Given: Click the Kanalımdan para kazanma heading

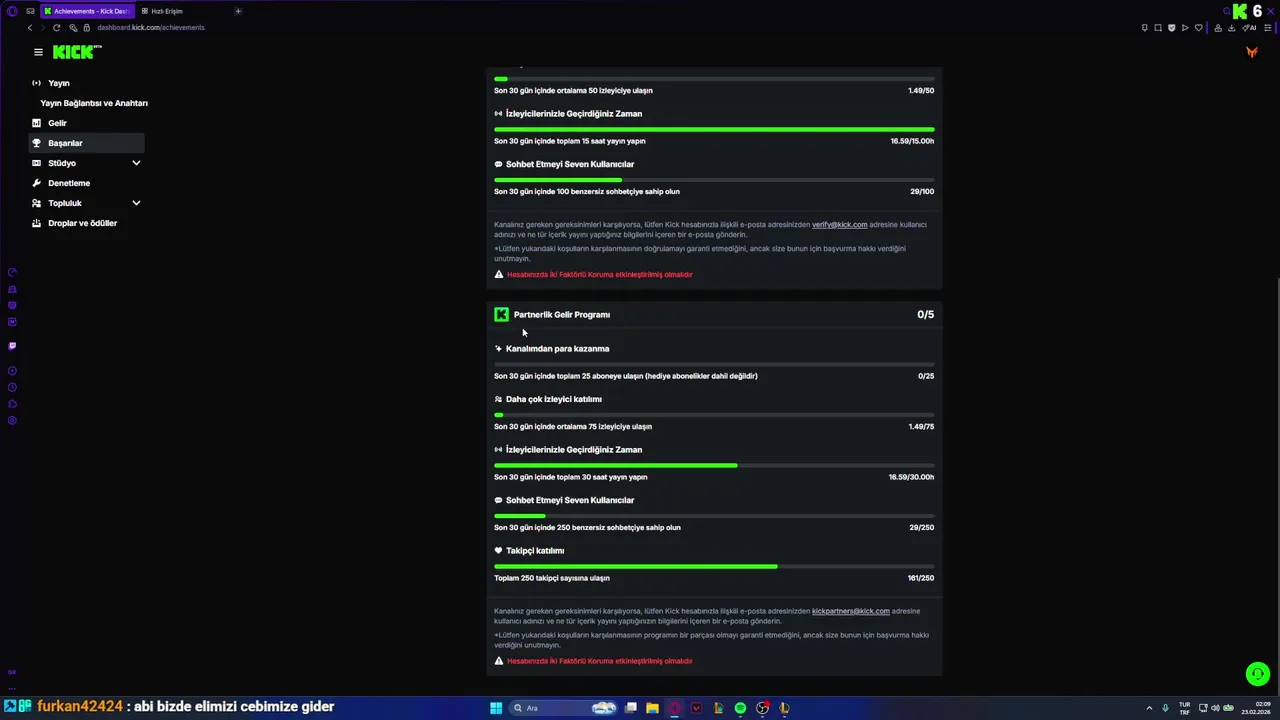Looking at the screenshot, I should click(557, 349).
